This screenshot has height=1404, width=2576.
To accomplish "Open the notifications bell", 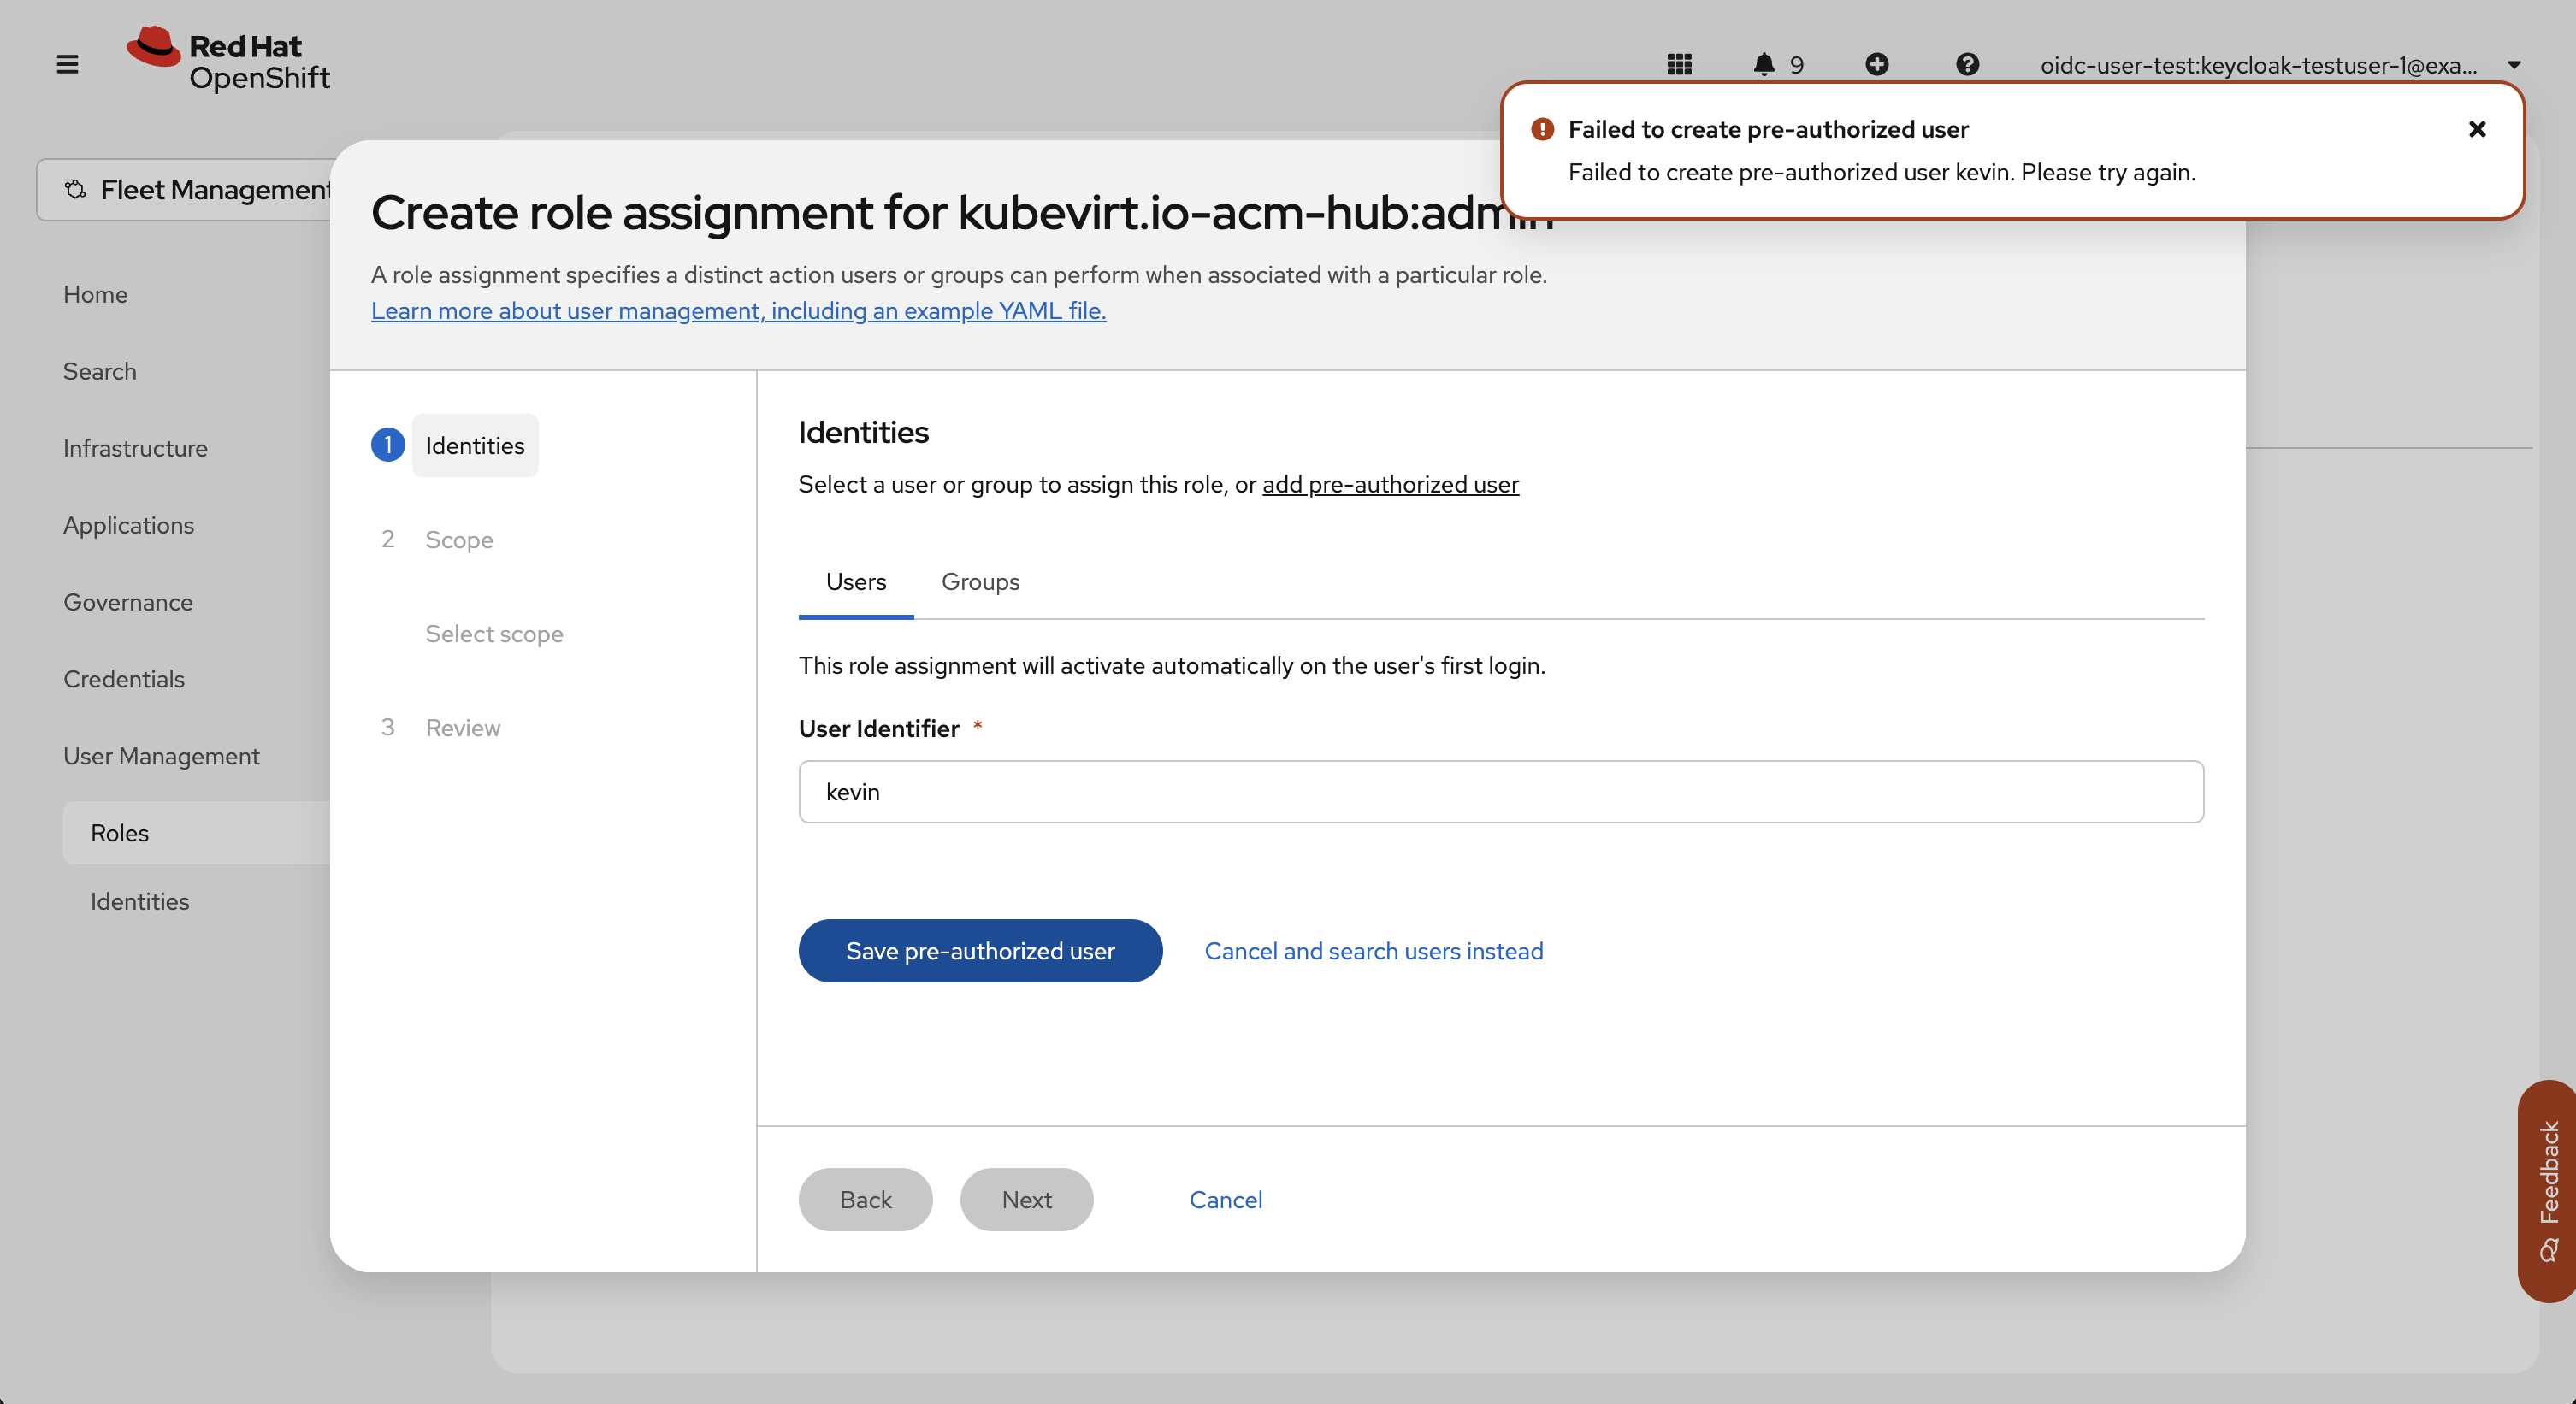I will point(1764,65).
